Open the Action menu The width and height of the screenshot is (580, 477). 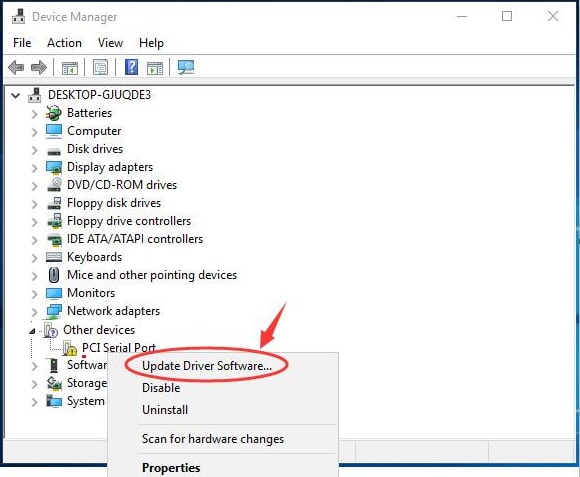click(64, 43)
